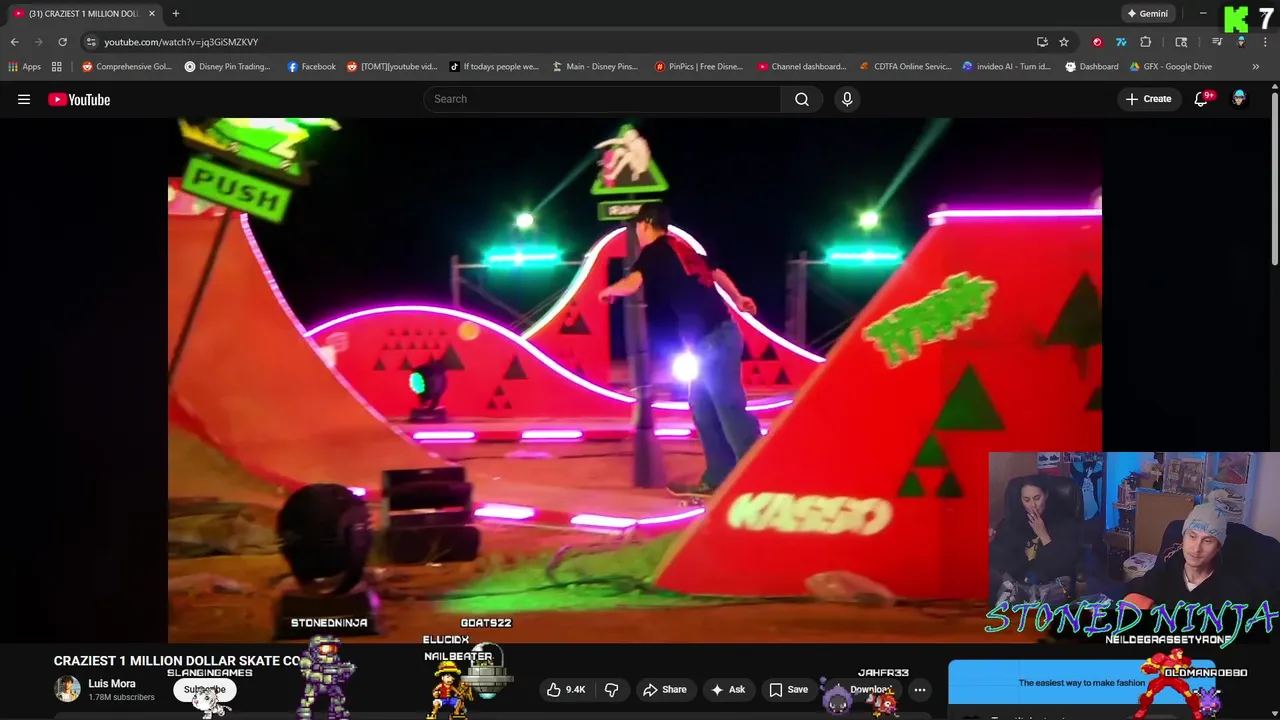Expand hidden bookmarks chevron
Viewport: 1280px width, 720px height.
(x=1256, y=67)
